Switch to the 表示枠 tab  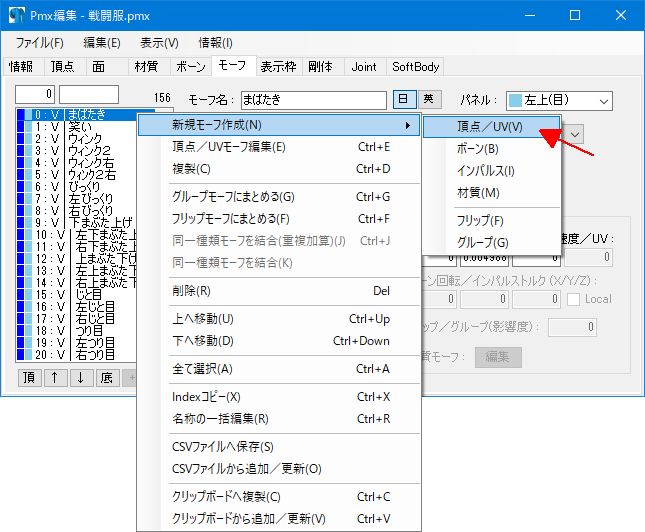(278, 67)
